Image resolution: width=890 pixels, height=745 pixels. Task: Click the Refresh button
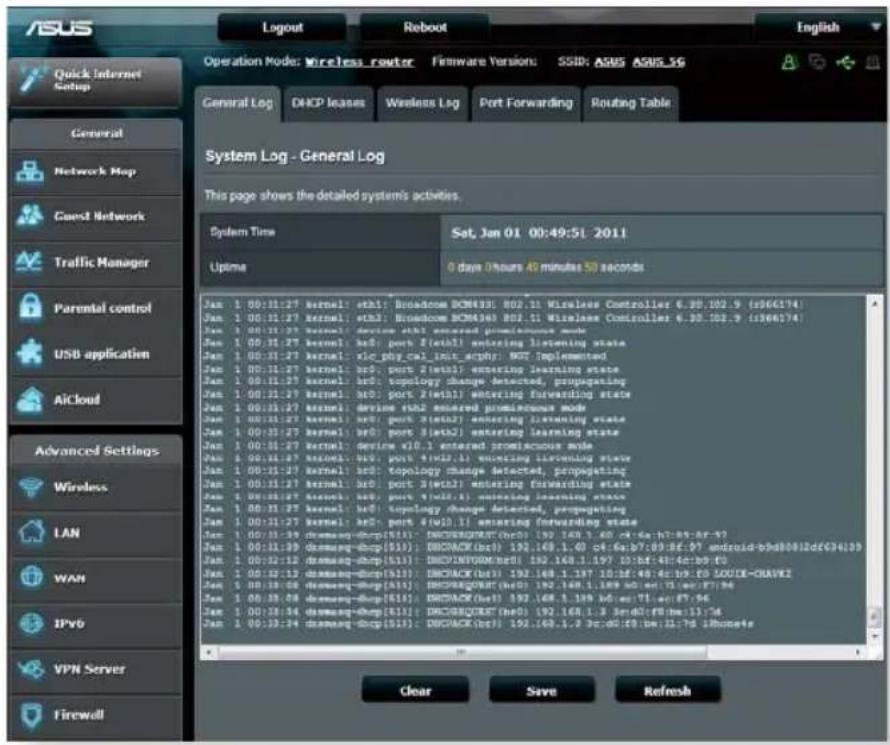click(x=668, y=691)
